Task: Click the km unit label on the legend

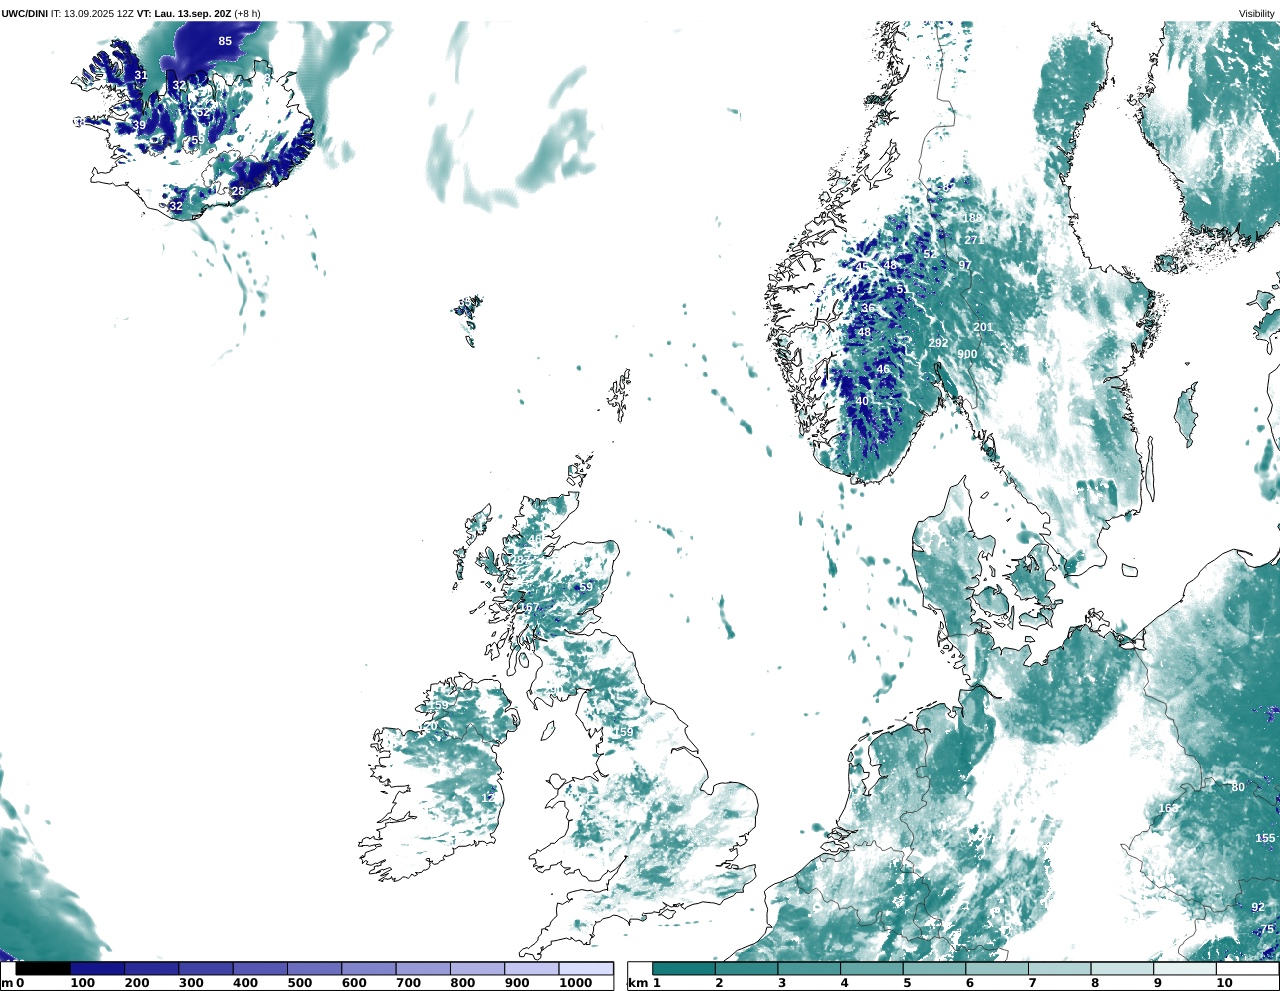Action: pos(637,983)
